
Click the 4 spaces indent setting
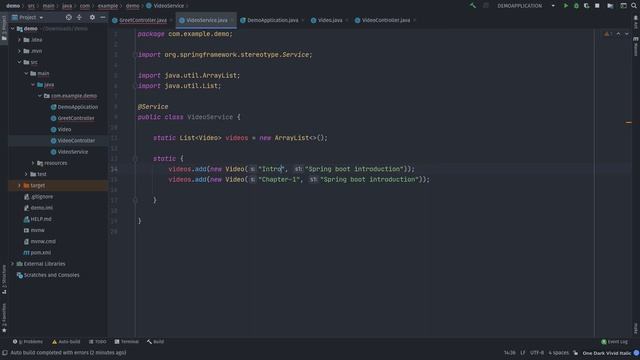point(558,353)
